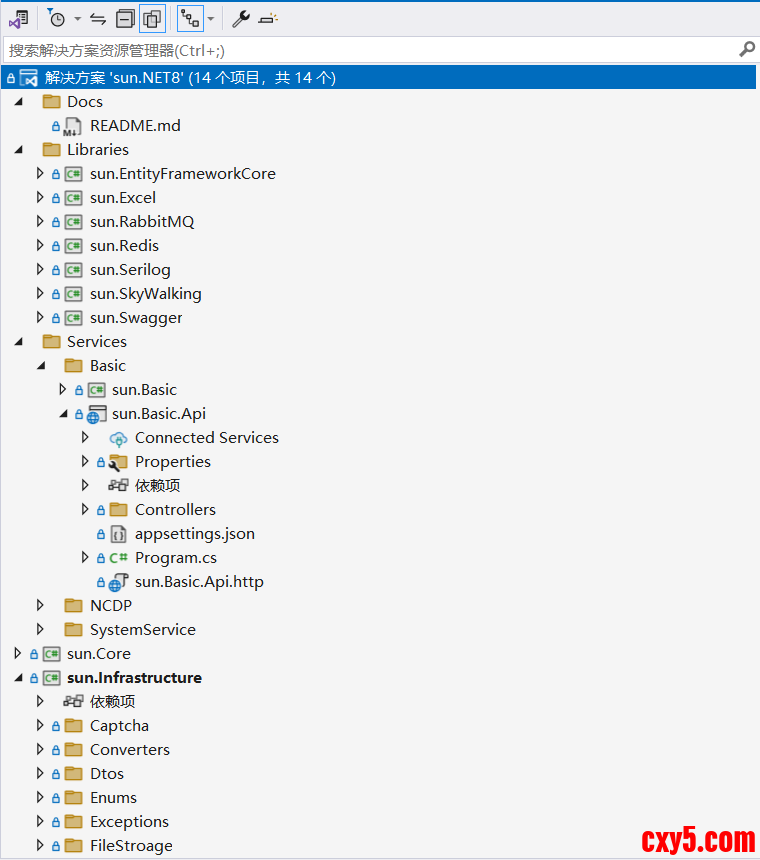760x860 pixels.
Task: Toggle the preview selected items icon
Action: pos(268,18)
